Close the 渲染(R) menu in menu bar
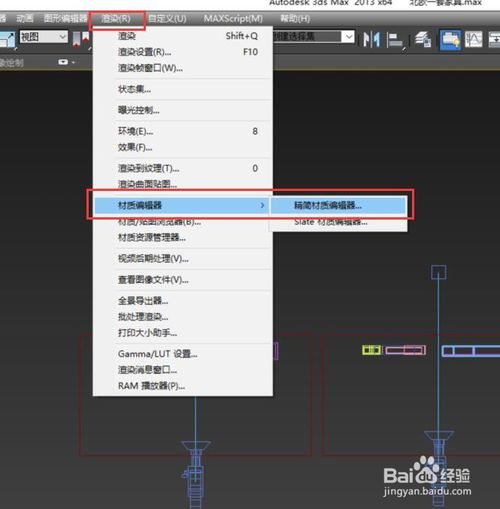500x509 pixels. click(x=117, y=19)
